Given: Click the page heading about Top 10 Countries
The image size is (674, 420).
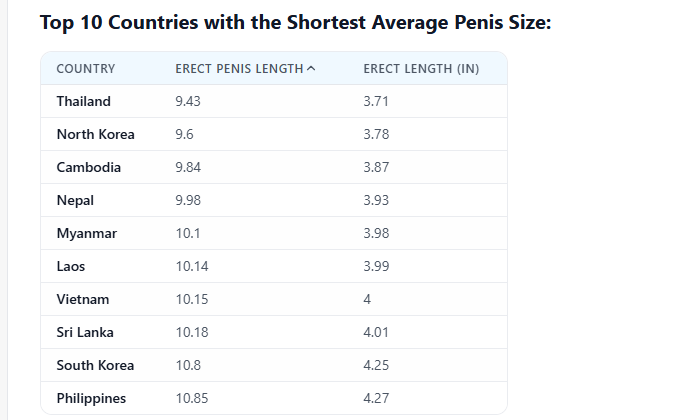Looking at the screenshot, I should coord(295,22).
